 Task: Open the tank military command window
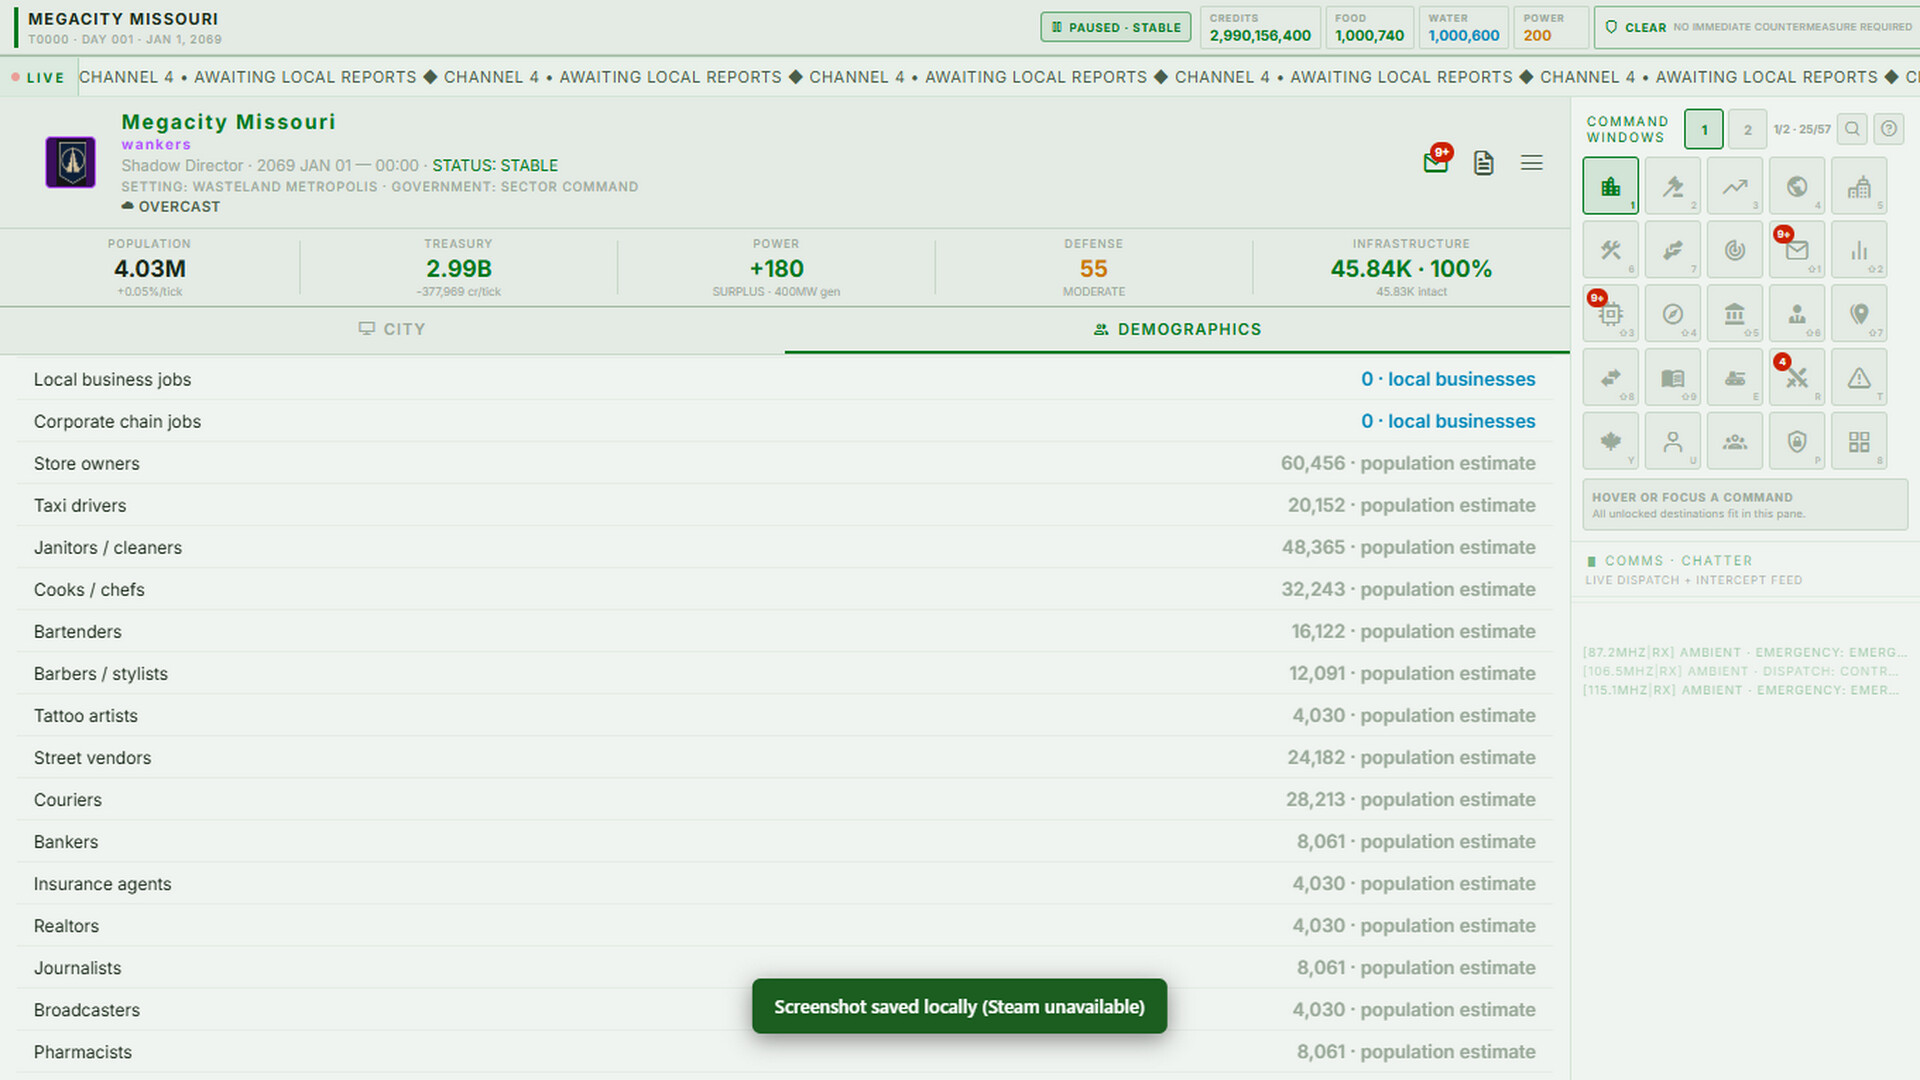(1734, 378)
